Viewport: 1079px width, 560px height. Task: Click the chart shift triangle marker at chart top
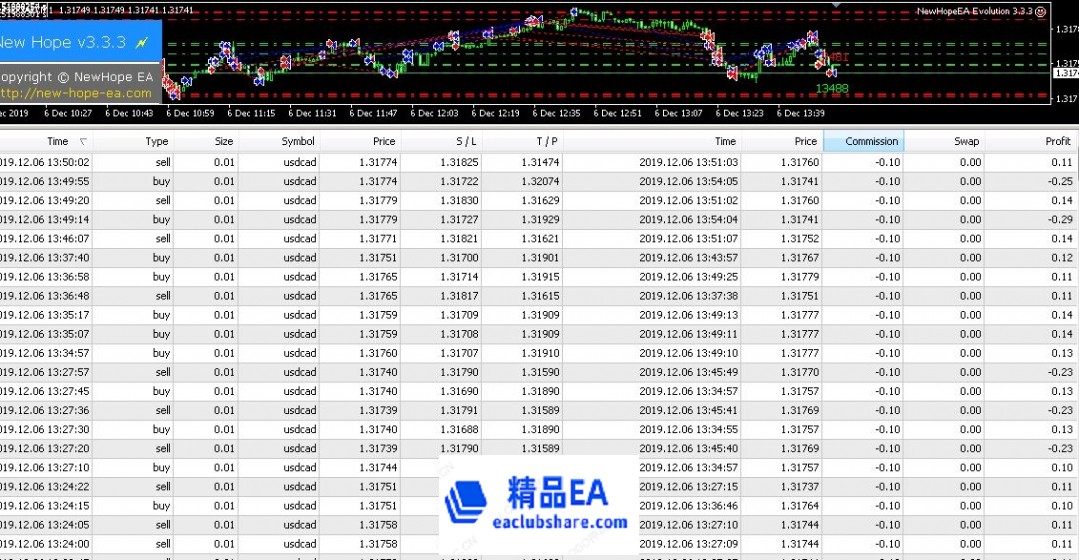click(x=836, y=5)
